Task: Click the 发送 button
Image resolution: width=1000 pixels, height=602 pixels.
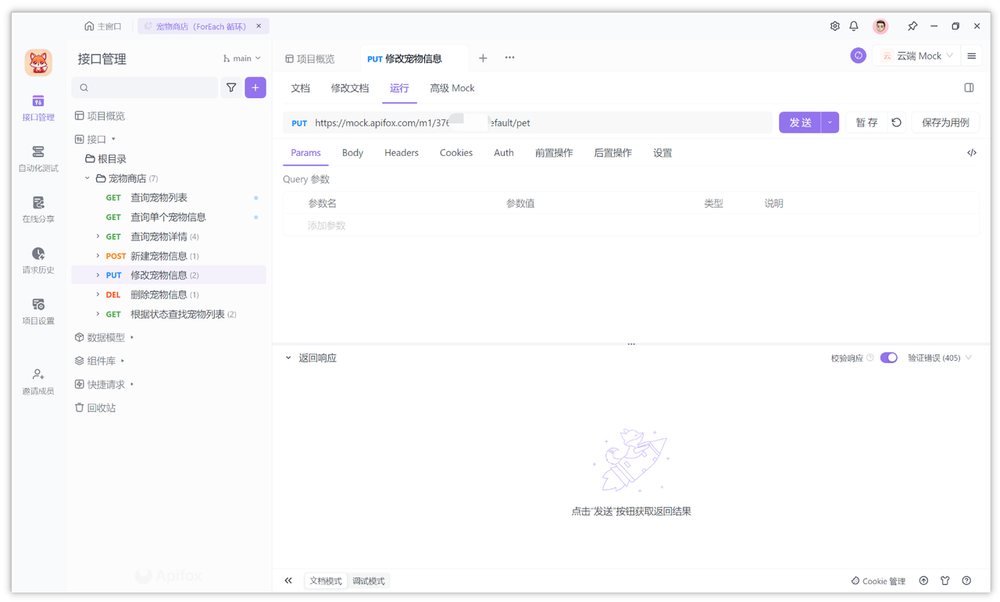Action: 799,122
